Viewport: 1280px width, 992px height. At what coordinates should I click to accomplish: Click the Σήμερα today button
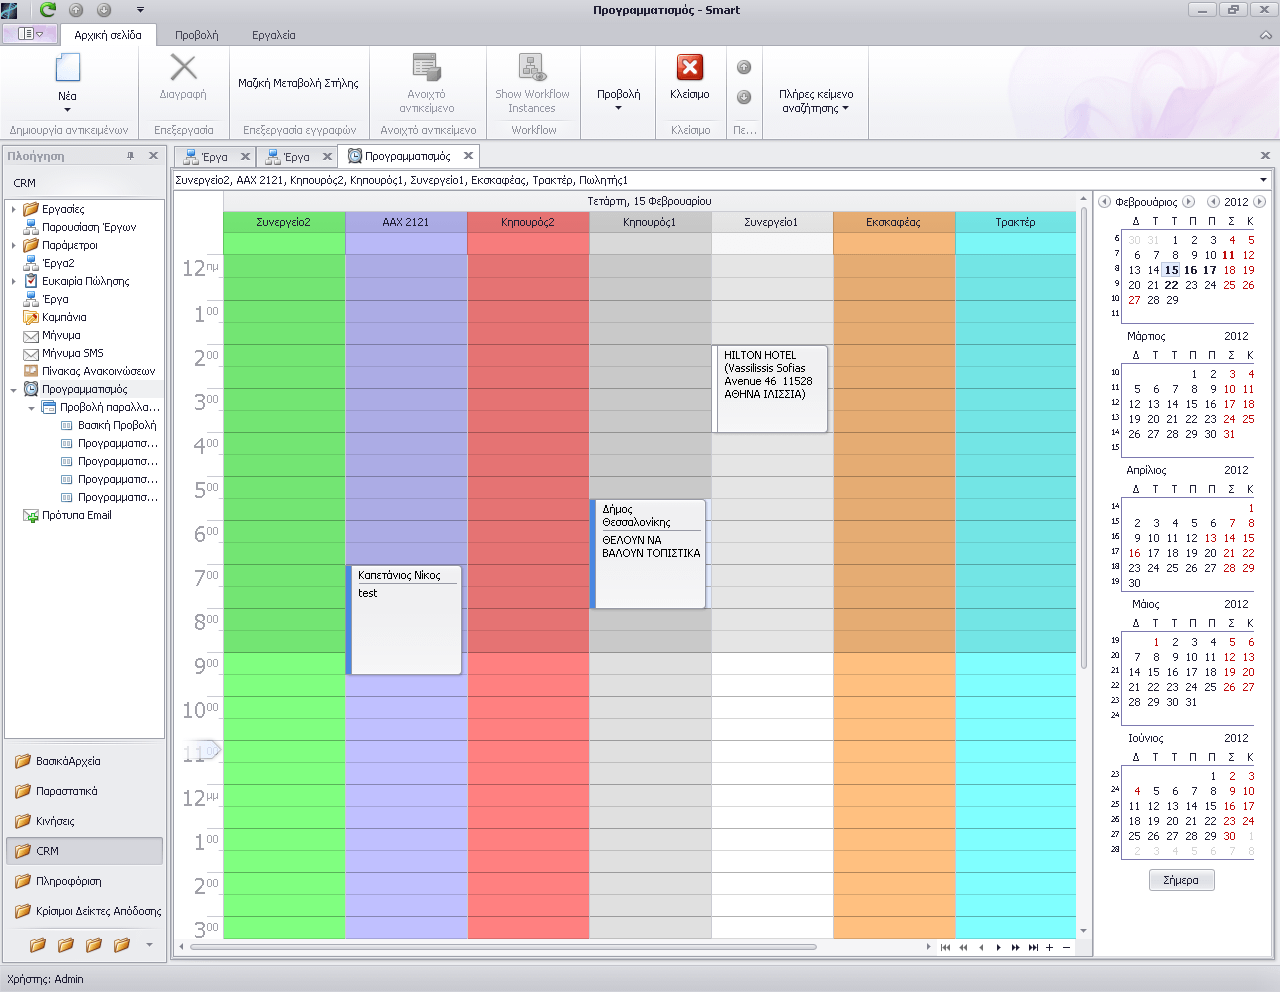click(x=1181, y=880)
